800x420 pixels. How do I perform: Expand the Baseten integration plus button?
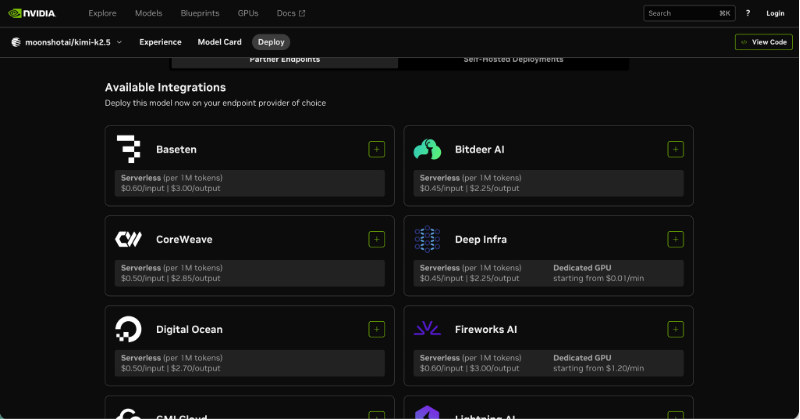tap(376, 149)
